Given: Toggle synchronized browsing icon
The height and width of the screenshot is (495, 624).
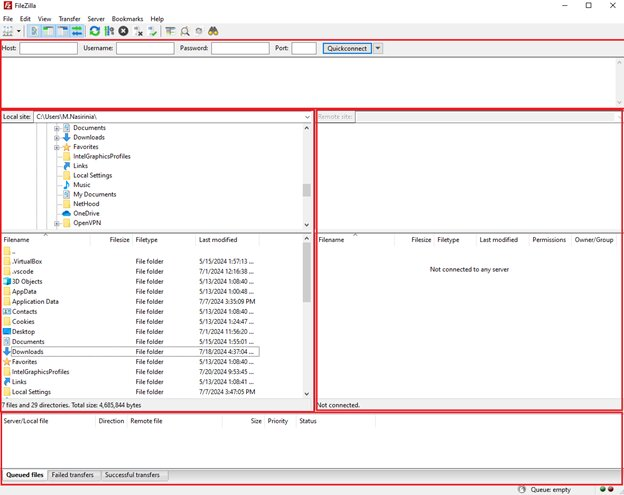Looking at the screenshot, I should 199,31.
